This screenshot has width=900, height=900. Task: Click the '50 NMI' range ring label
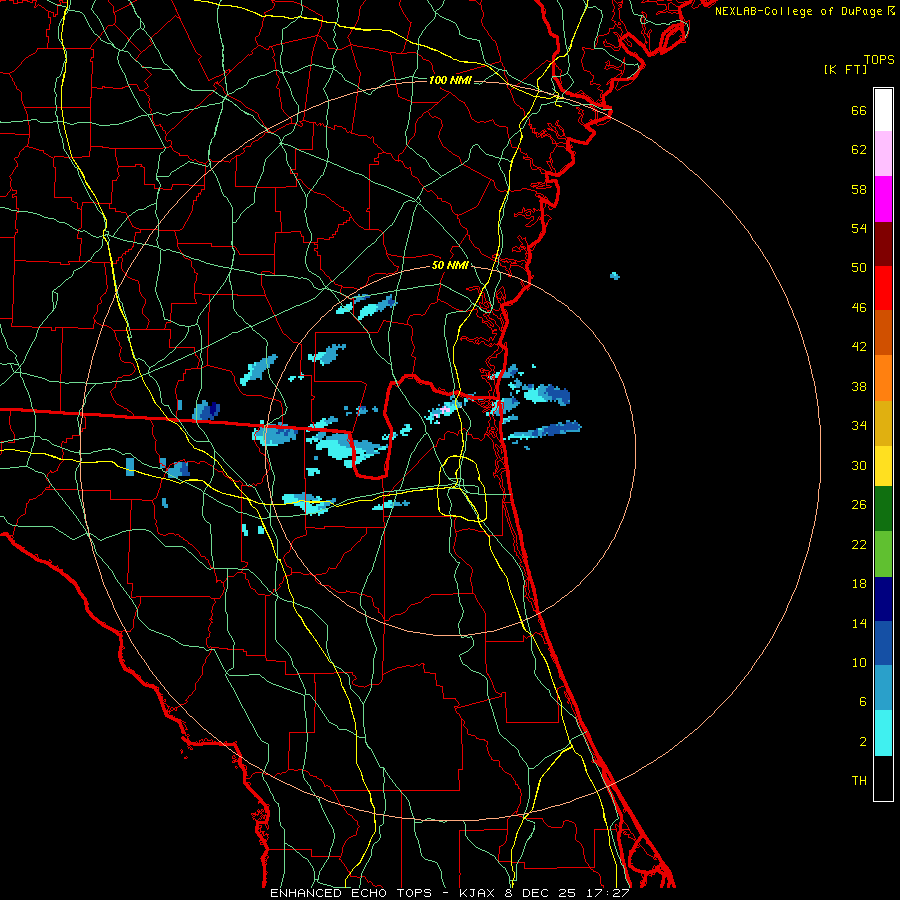click(x=450, y=266)
